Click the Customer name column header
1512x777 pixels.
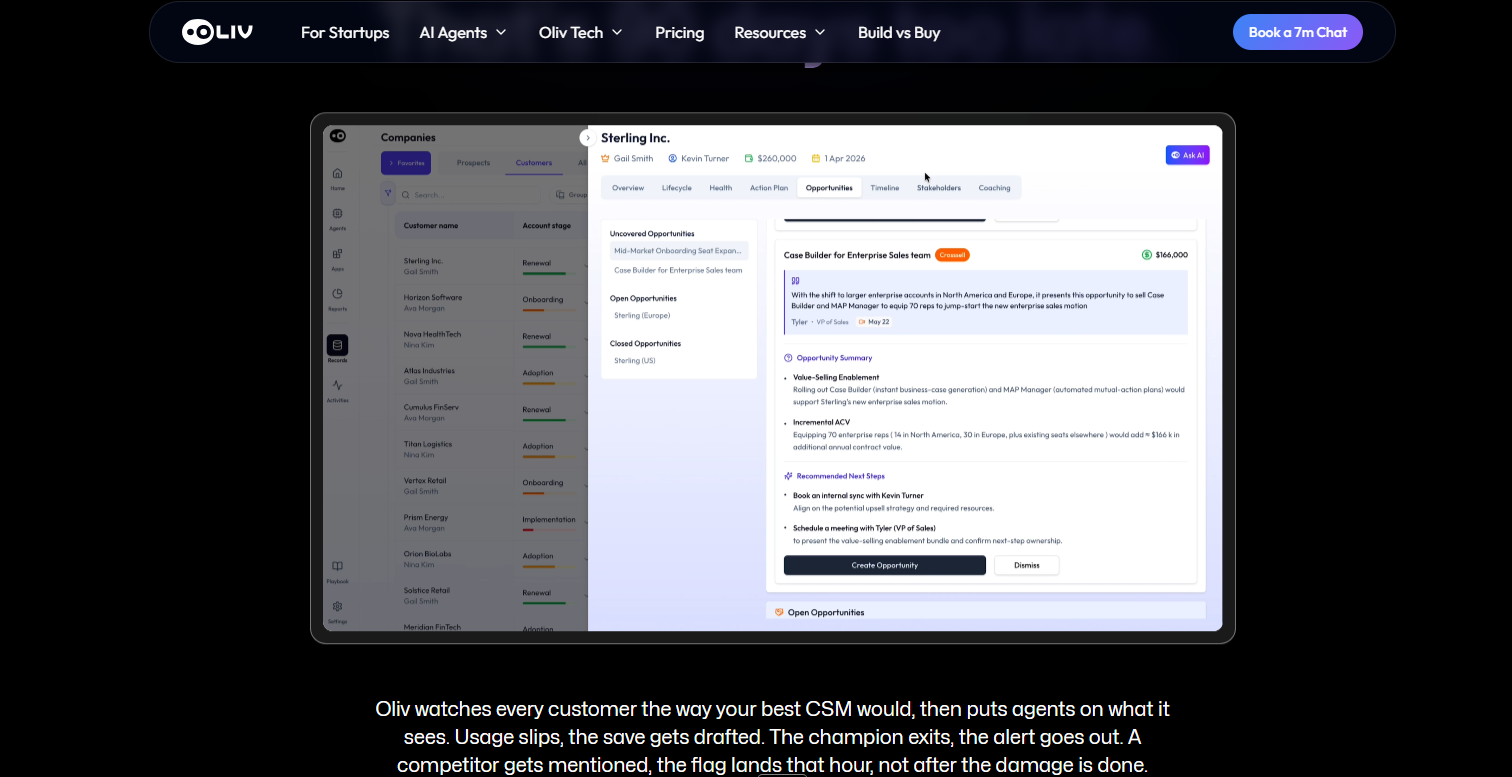click(x=431, y=226)
